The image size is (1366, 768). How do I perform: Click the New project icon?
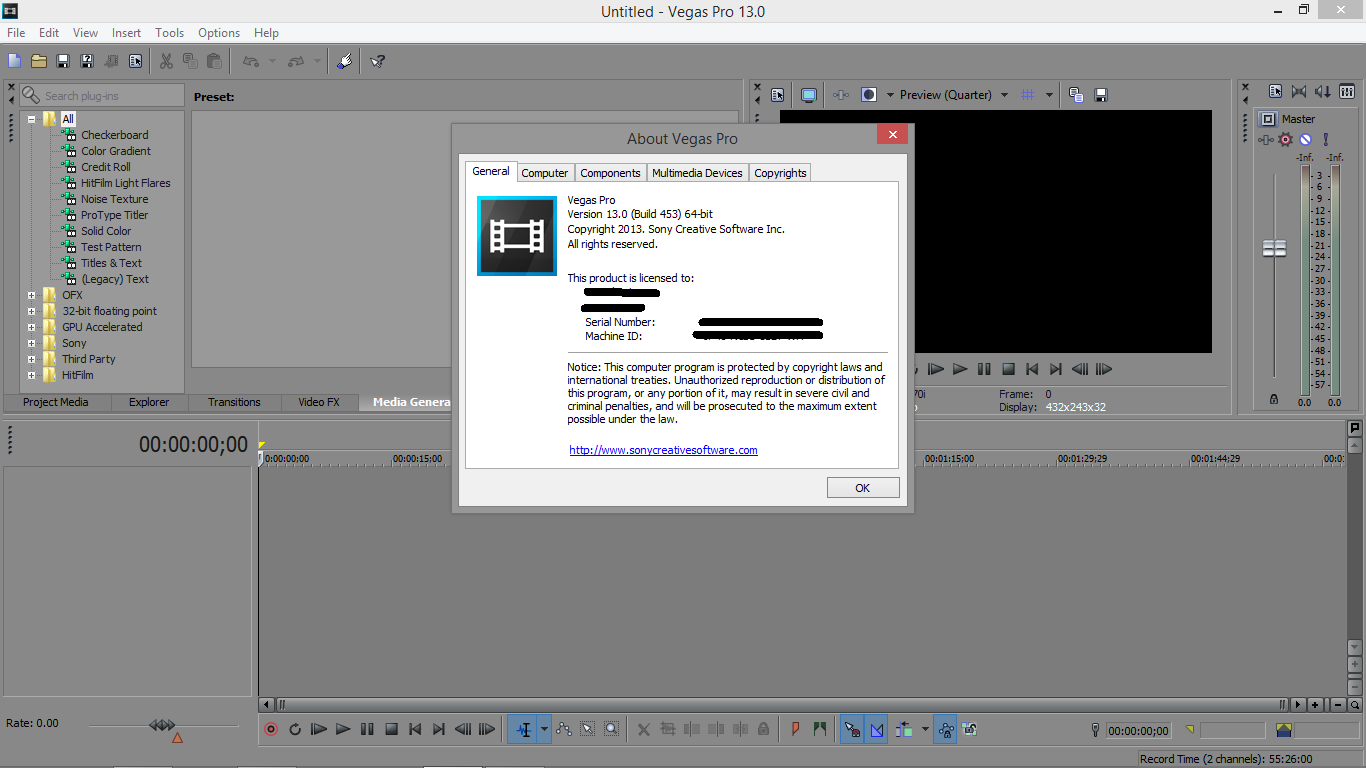click(14, 61)
